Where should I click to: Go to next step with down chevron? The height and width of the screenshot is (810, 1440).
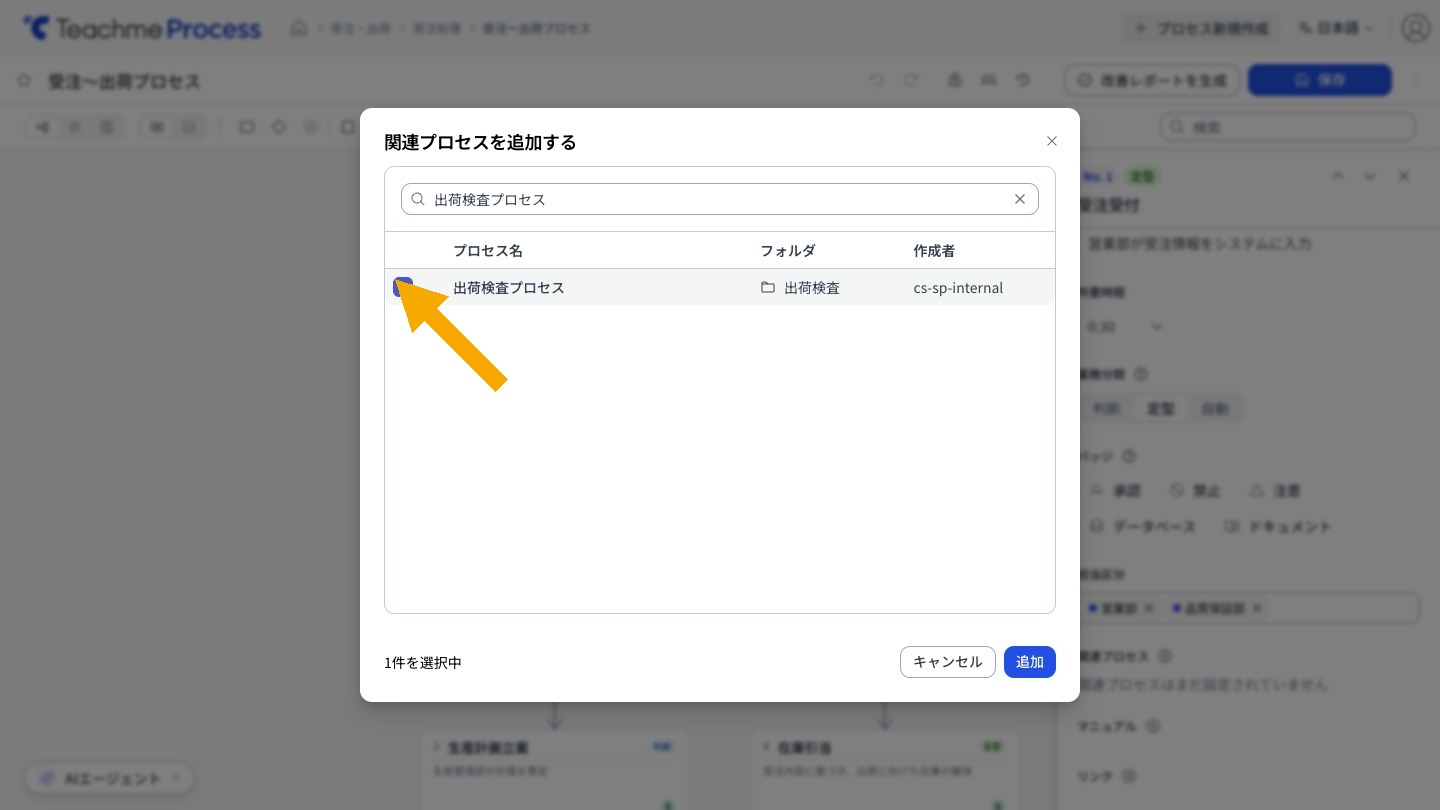(x=1370, y=176)
